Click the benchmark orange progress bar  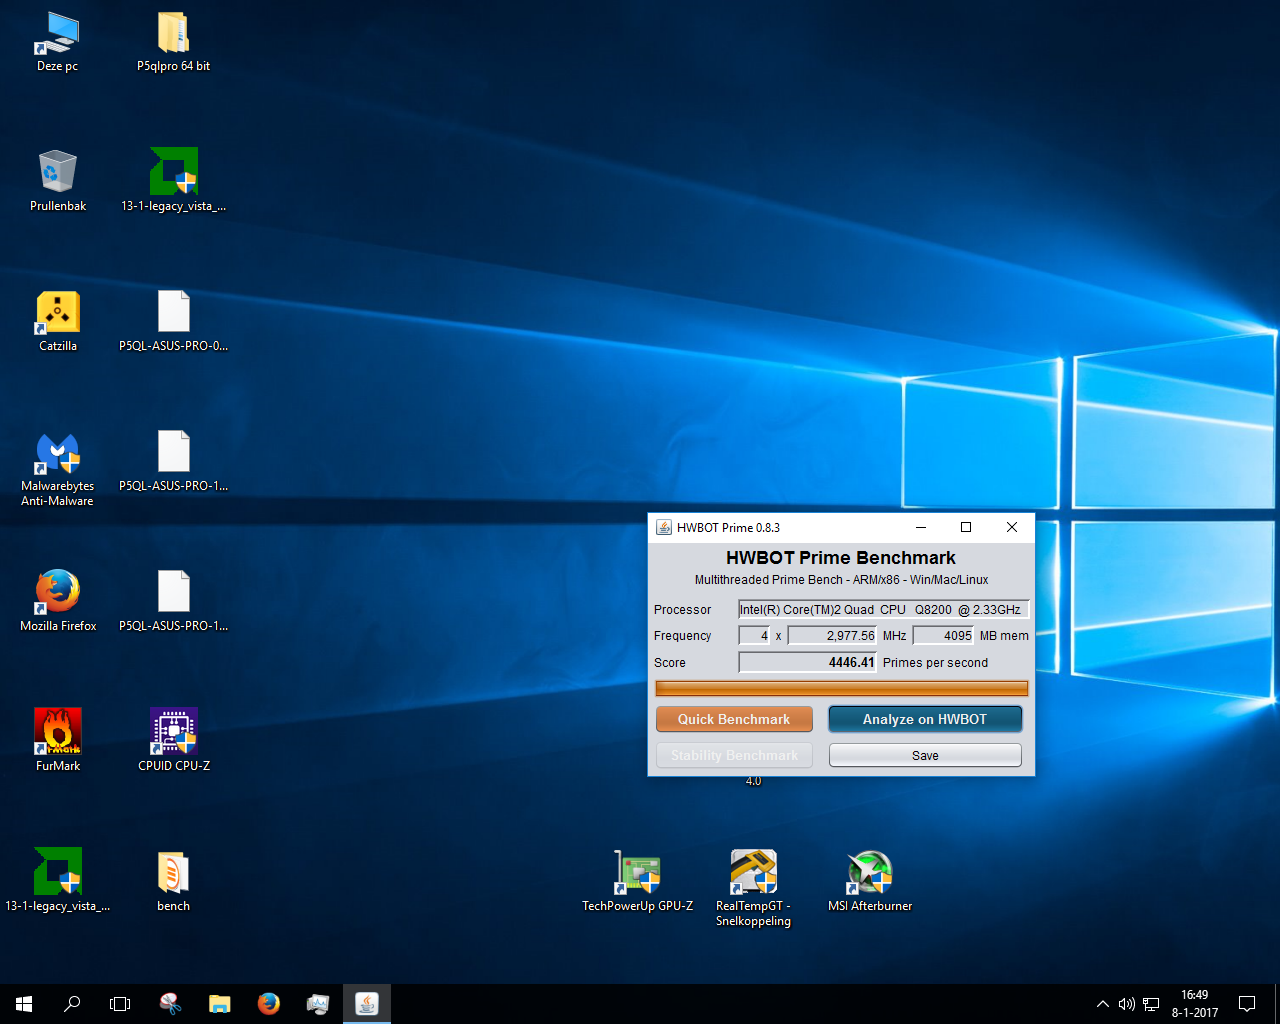(841, 688)
